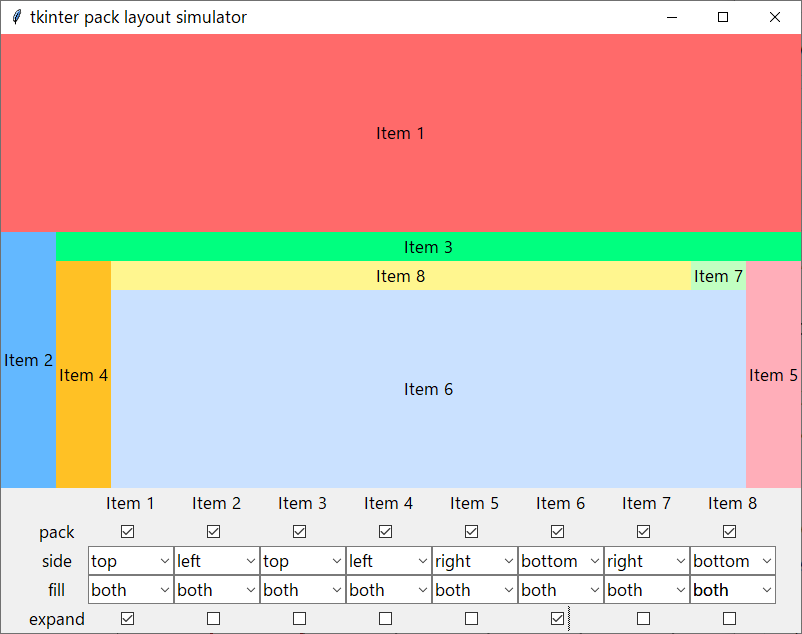Click the 'pack' row label
Screen dimensions: 802x634
pyautogui.click(x=57, y=532)
